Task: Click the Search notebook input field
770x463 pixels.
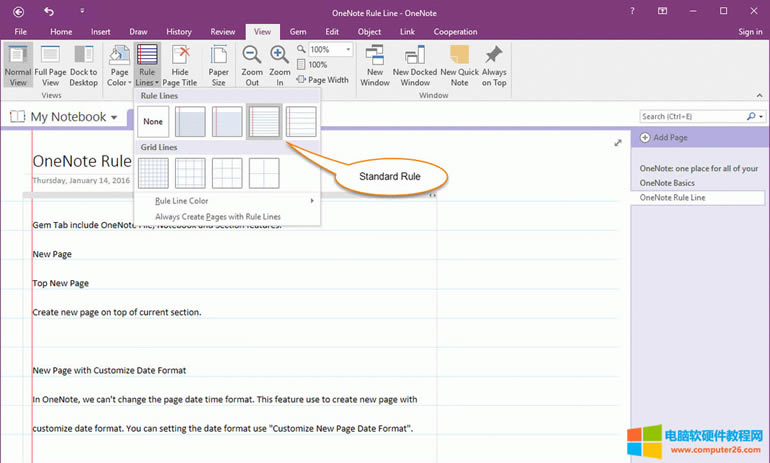Action: point(690,117)
